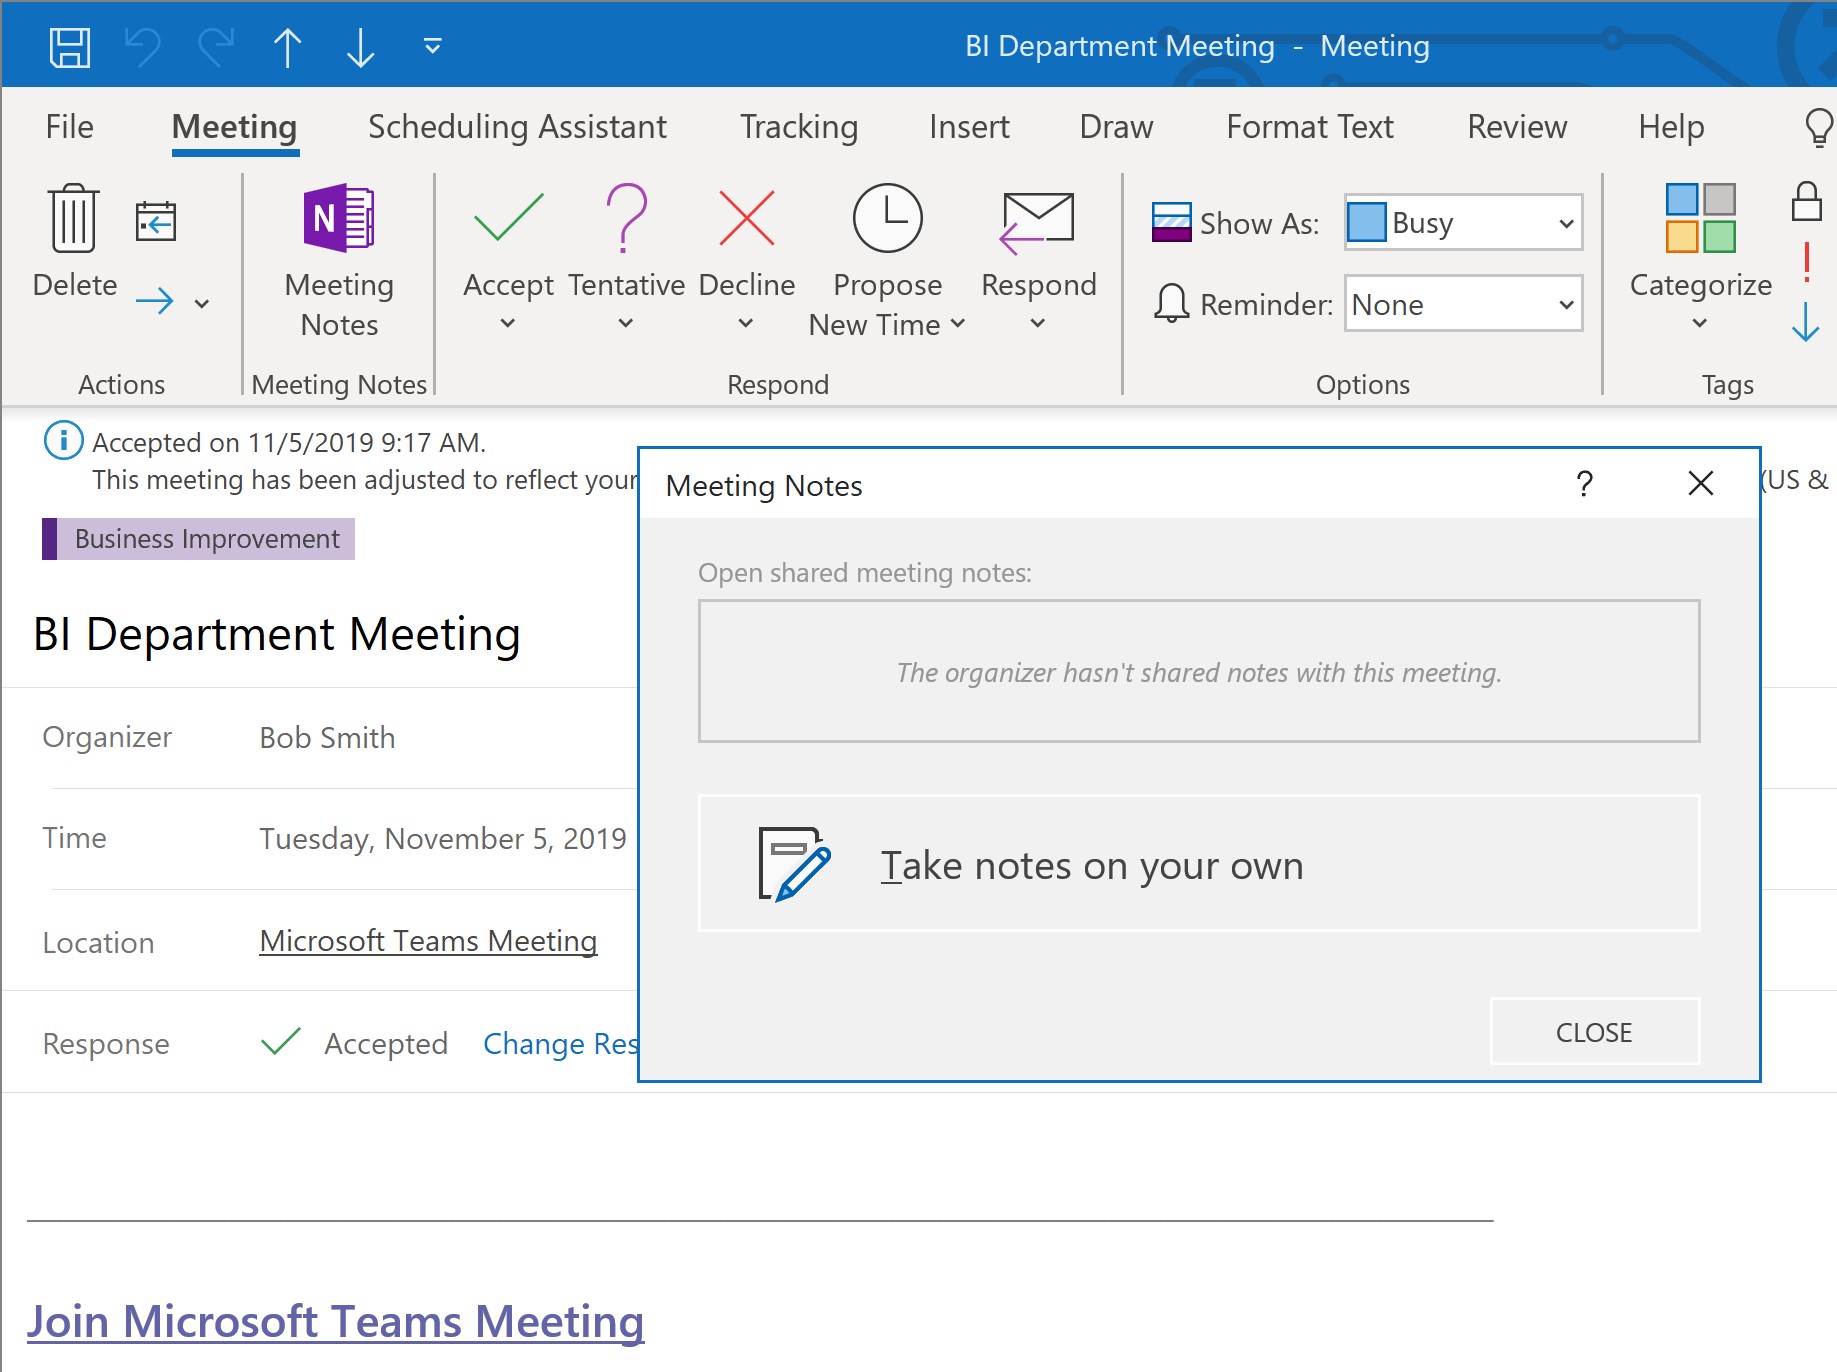This screenshot has width=1837, height=1372.
Task: Click the Accept green checkmark icon
Action: (508, 218)
